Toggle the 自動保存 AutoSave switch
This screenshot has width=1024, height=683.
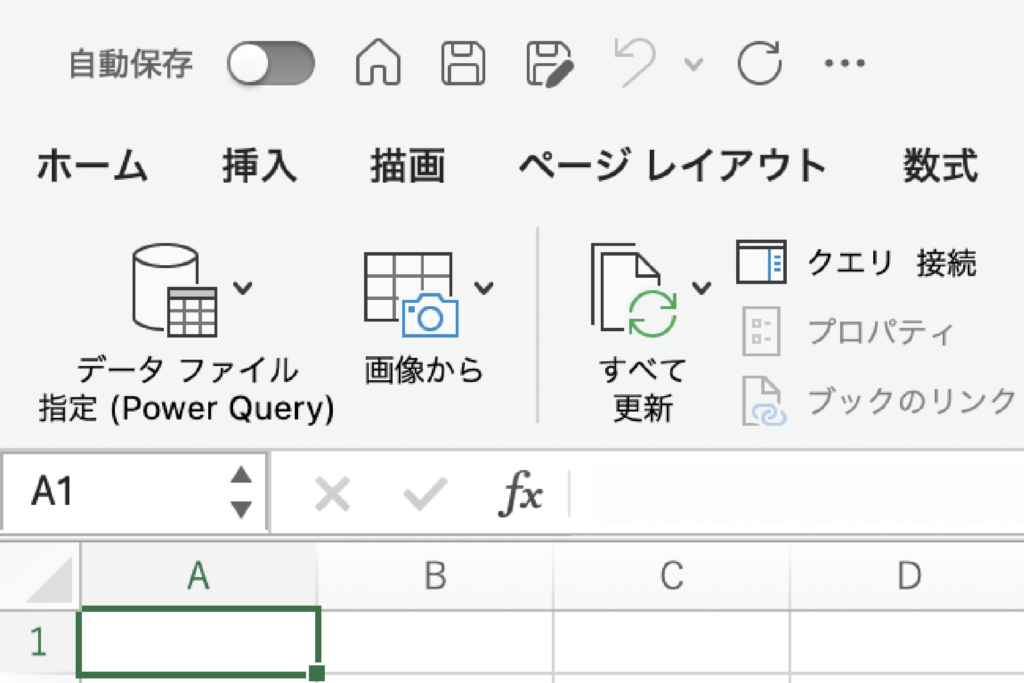pos(270,65)
